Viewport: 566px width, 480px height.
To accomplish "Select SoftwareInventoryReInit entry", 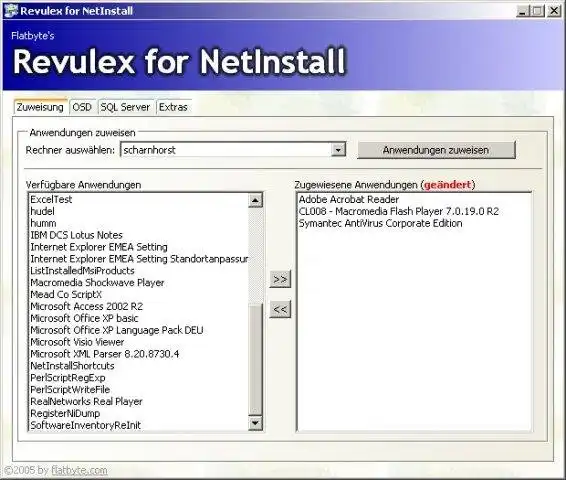I will tap(138, 425).
